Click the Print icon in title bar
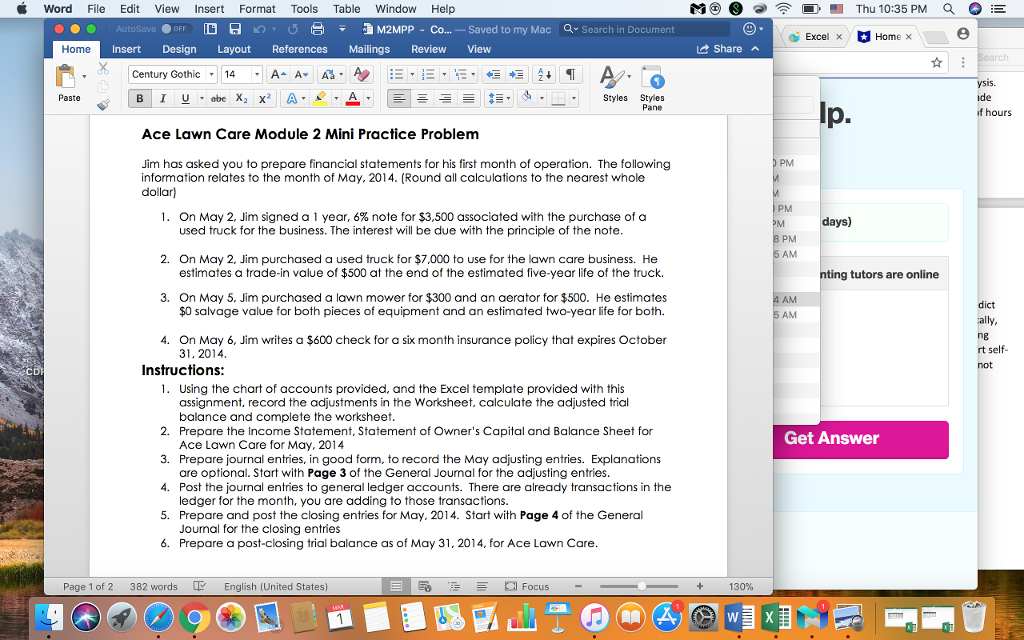The height and width of the screenshot is (640, 1024). tap(317, 29)
